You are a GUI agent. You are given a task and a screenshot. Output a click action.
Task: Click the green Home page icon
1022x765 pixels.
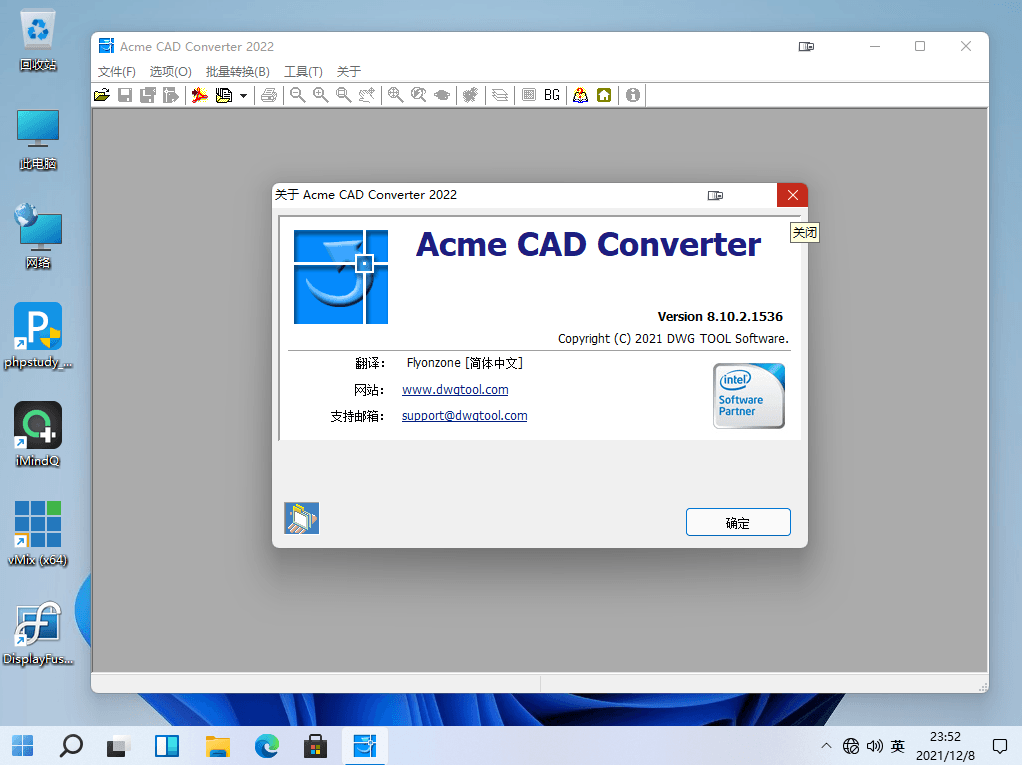pos(604,95)
